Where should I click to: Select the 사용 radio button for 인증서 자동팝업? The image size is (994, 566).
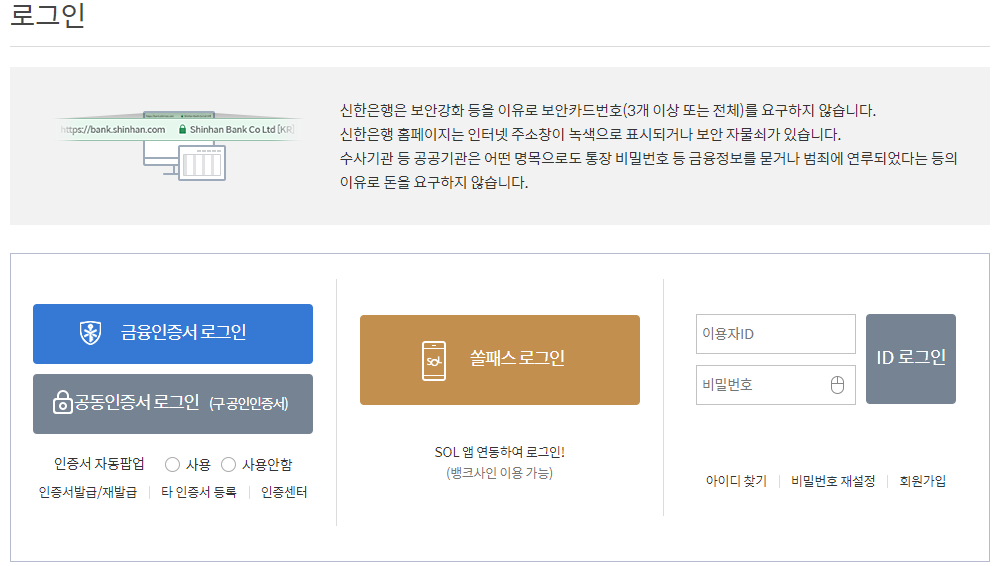tap(172, 465)
